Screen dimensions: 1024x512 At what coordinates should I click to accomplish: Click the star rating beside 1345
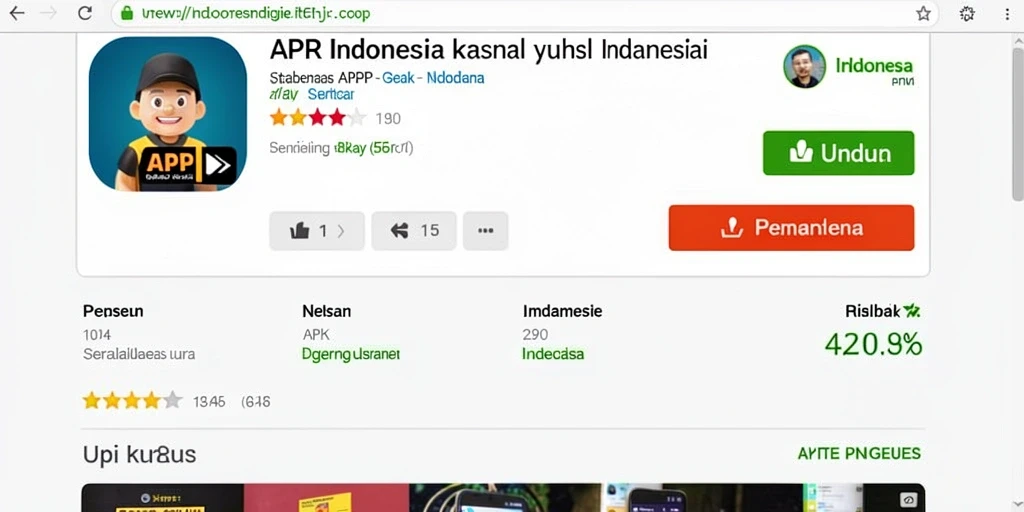pyautogui.click(x=132, y=400)
